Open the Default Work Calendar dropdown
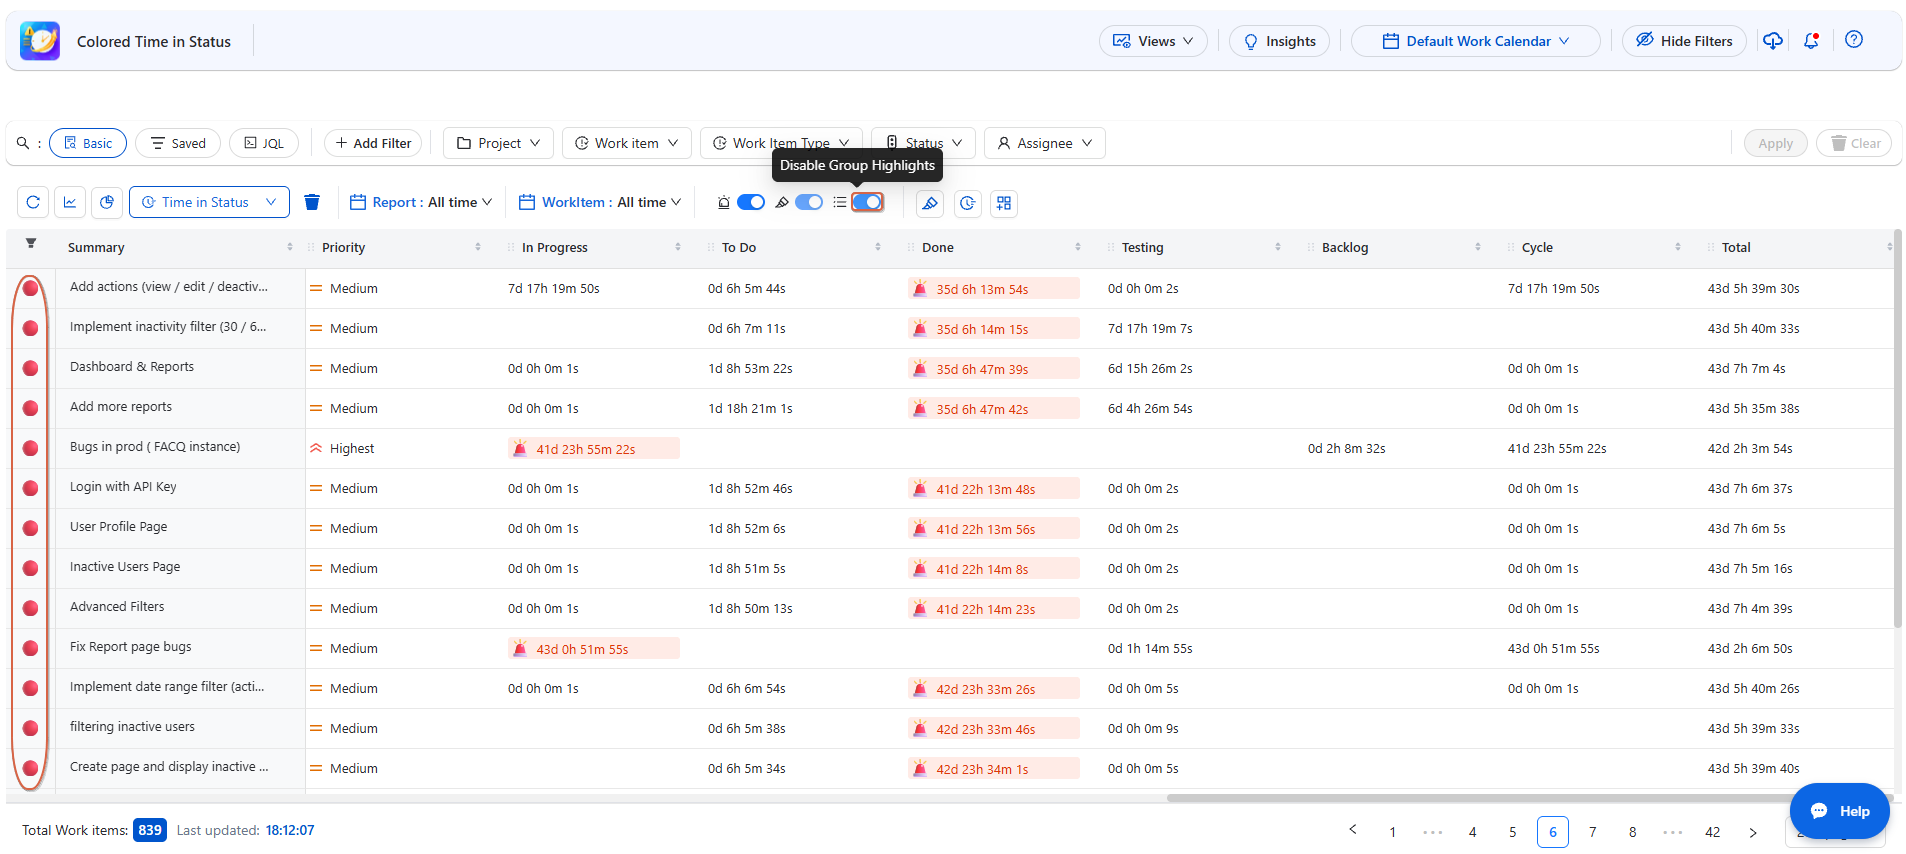 [x=1475, y=41]
